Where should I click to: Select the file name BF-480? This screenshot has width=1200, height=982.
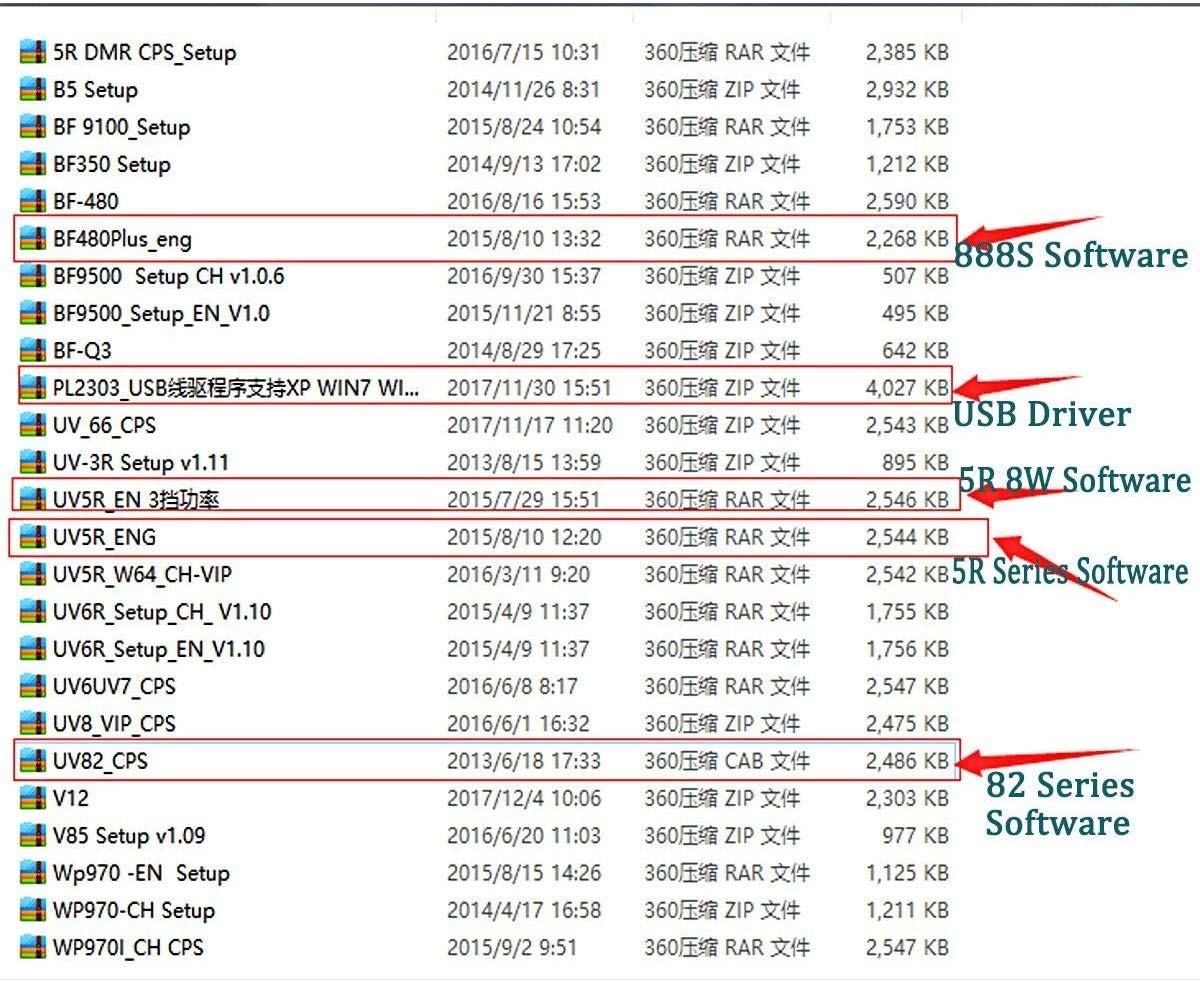[86, 202]
